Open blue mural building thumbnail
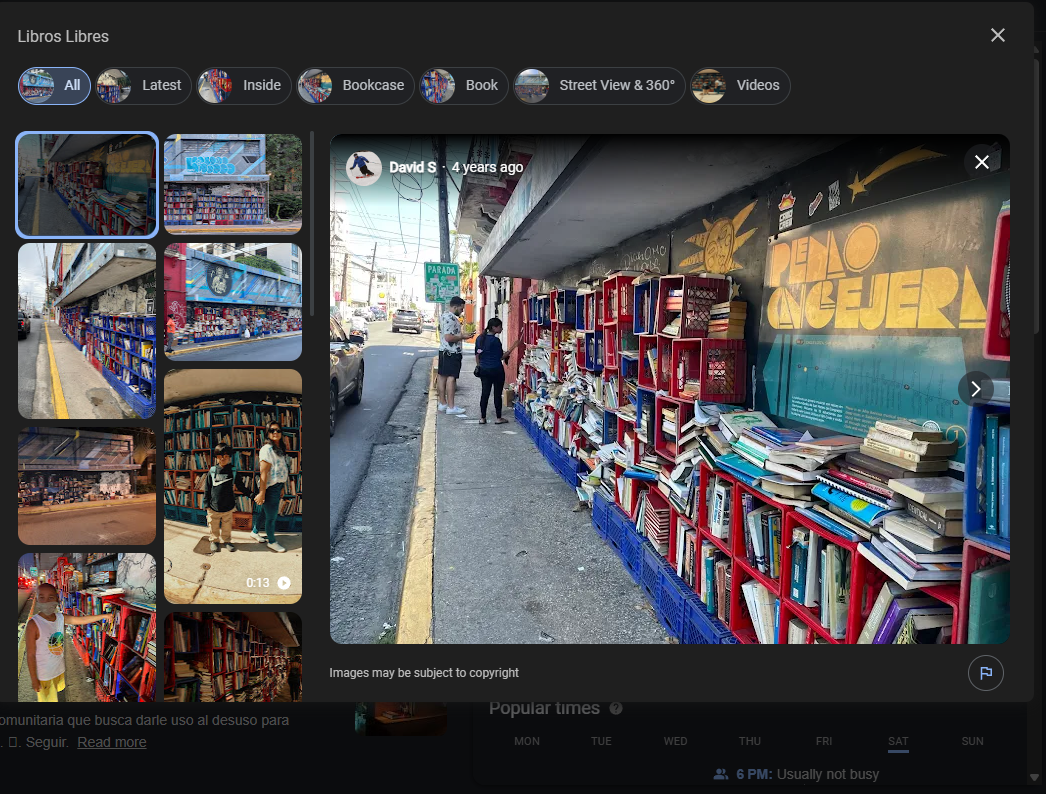The width and height of the screenshot is (1046, 794). (233, 301)
